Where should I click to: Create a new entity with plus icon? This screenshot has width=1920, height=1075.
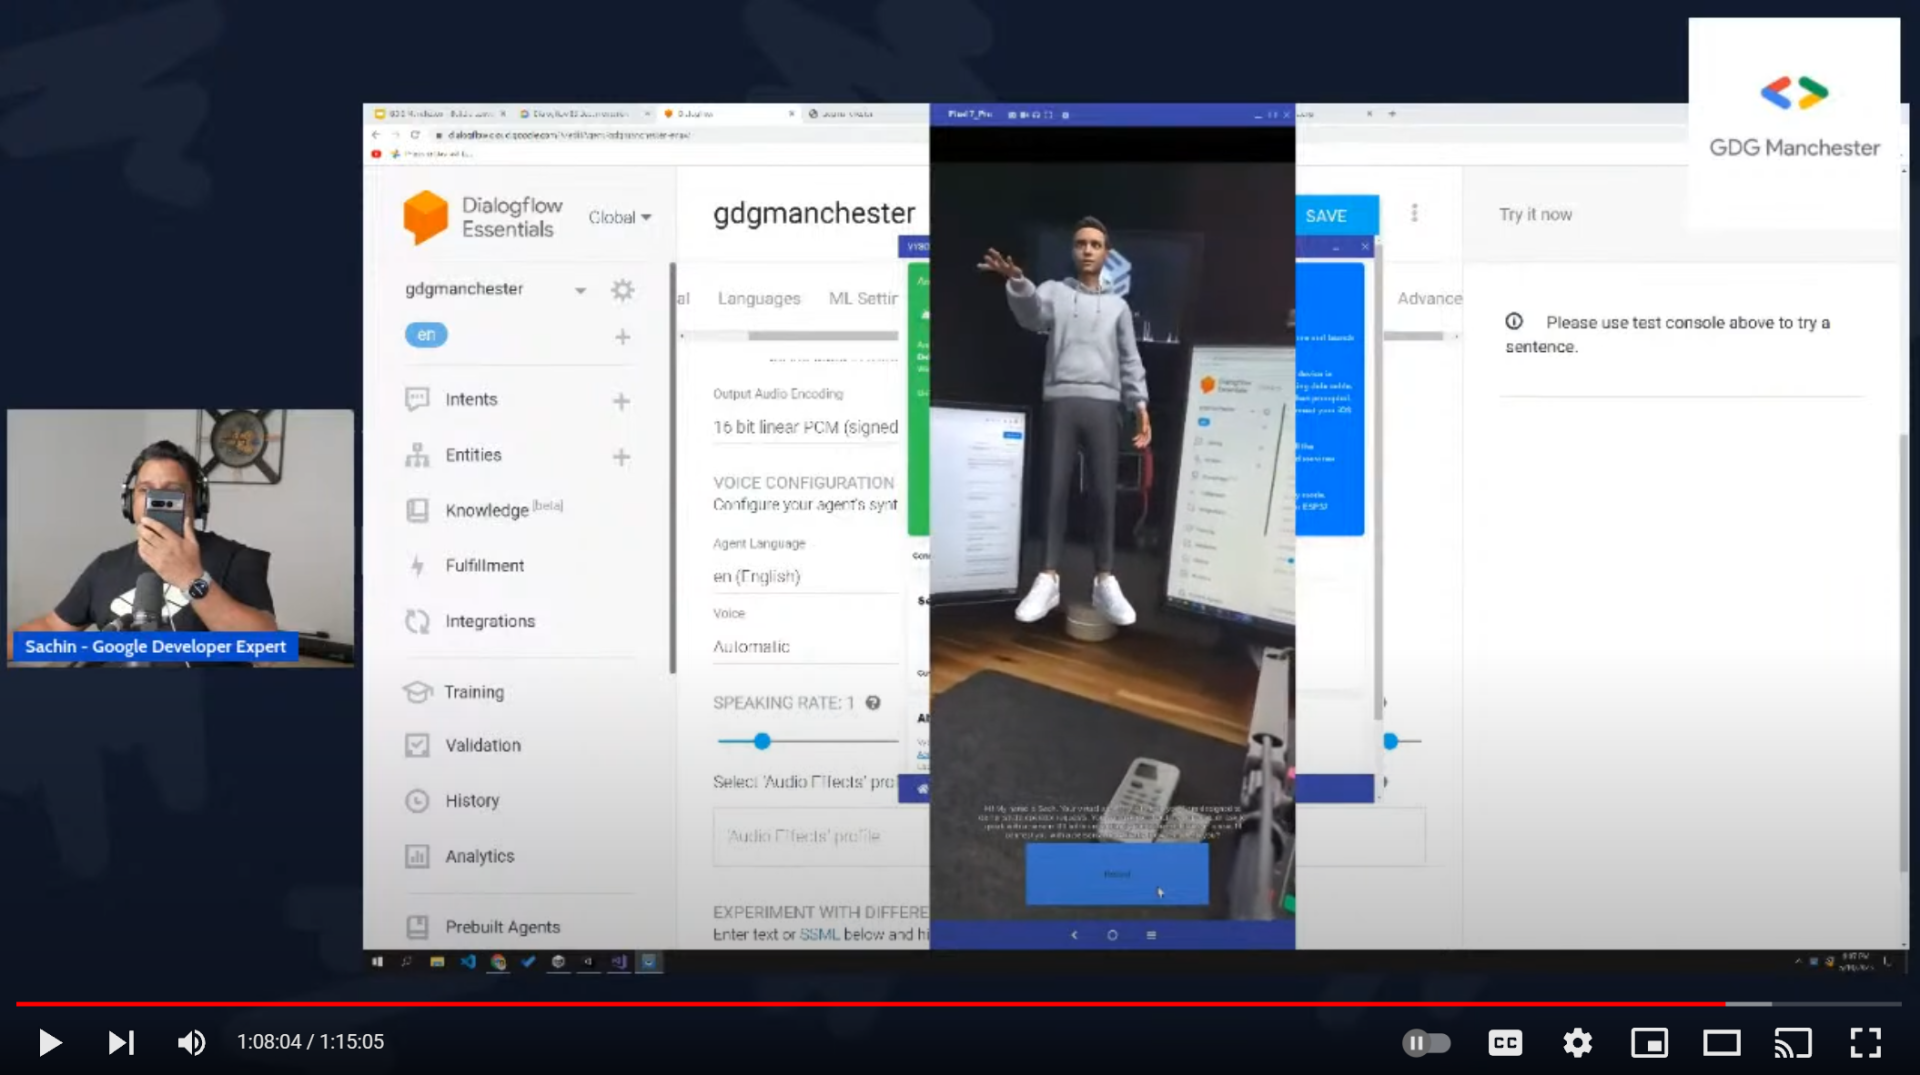point(621,457)
